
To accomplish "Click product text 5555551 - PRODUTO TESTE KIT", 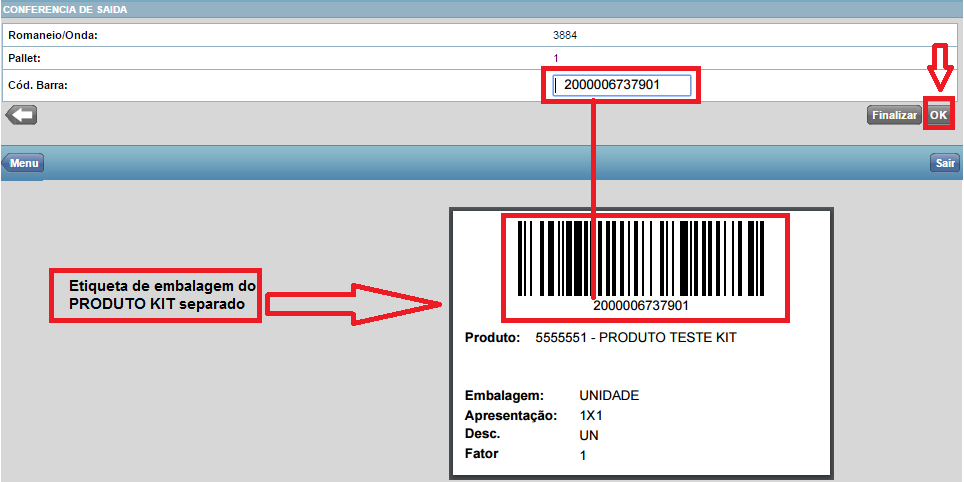I will [x=636, y=338].
